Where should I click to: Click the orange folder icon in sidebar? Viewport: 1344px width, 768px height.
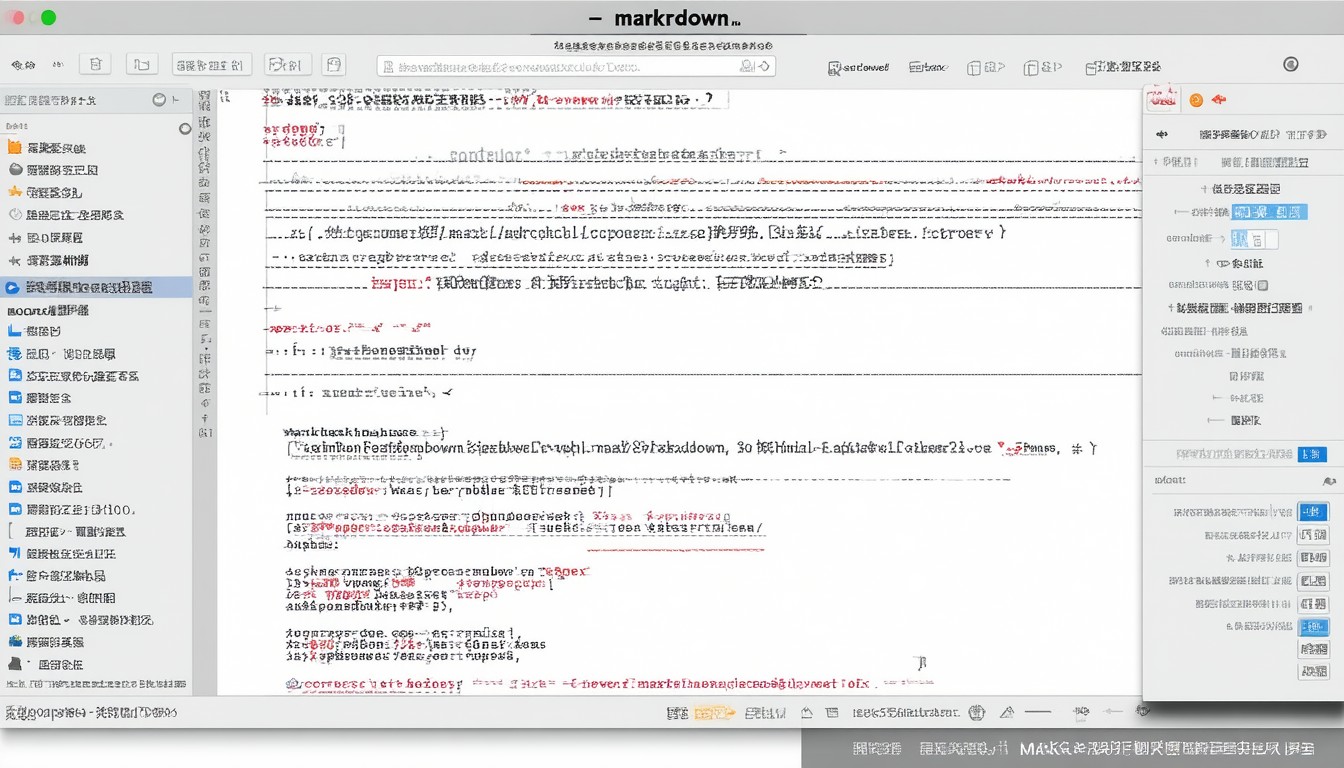(14, 147)
